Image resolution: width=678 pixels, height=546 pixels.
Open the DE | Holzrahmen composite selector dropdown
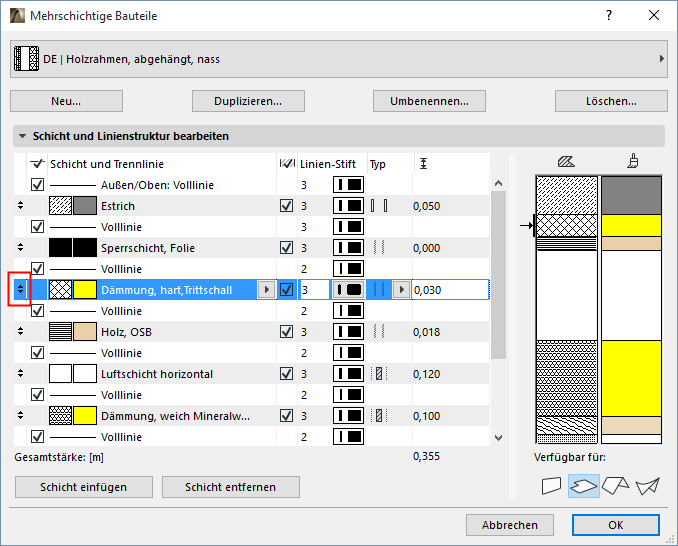click(339, 59)
